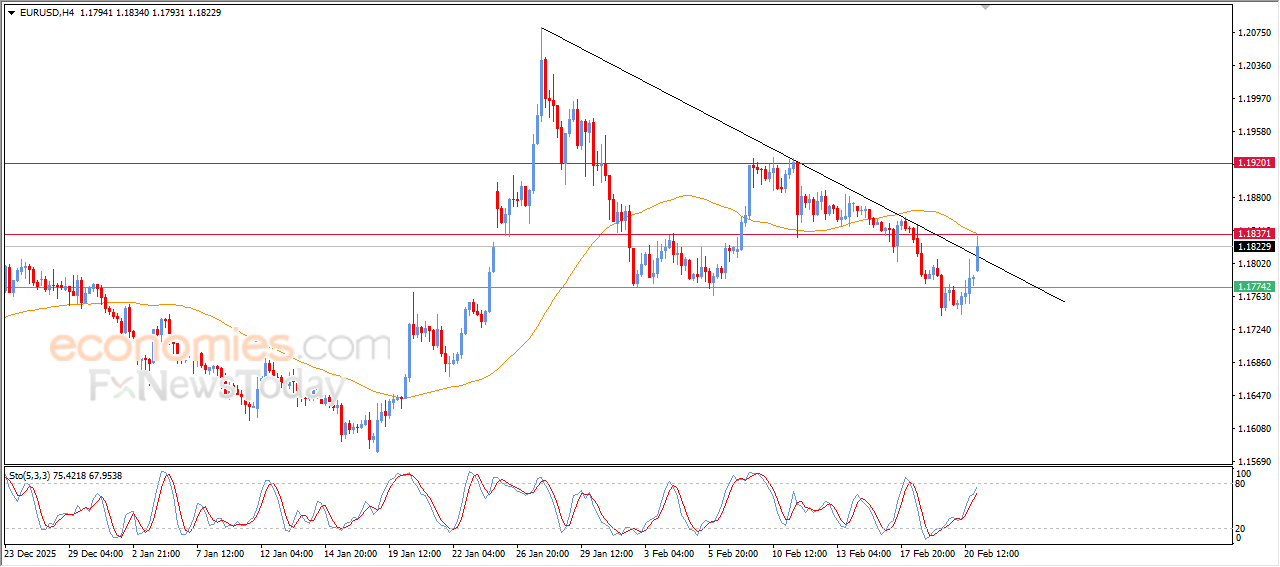Click the stochastic 80 level label

pyautogui.click(x=1242, y=485)
